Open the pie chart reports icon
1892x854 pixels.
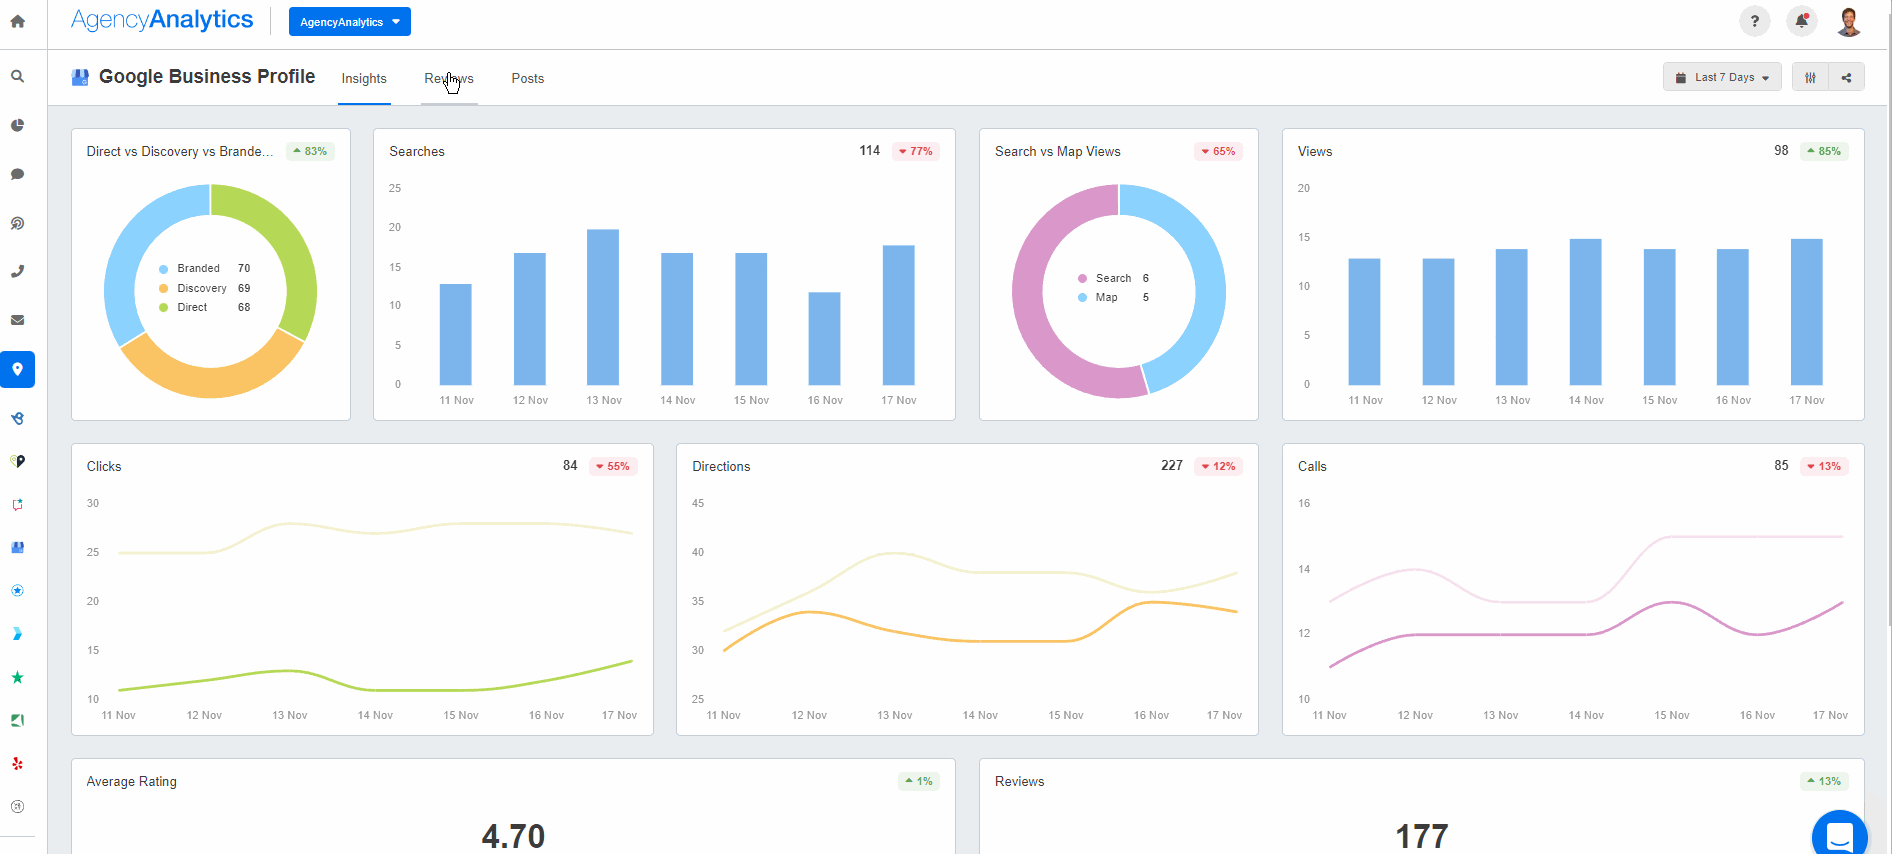(x=18, y=125)
